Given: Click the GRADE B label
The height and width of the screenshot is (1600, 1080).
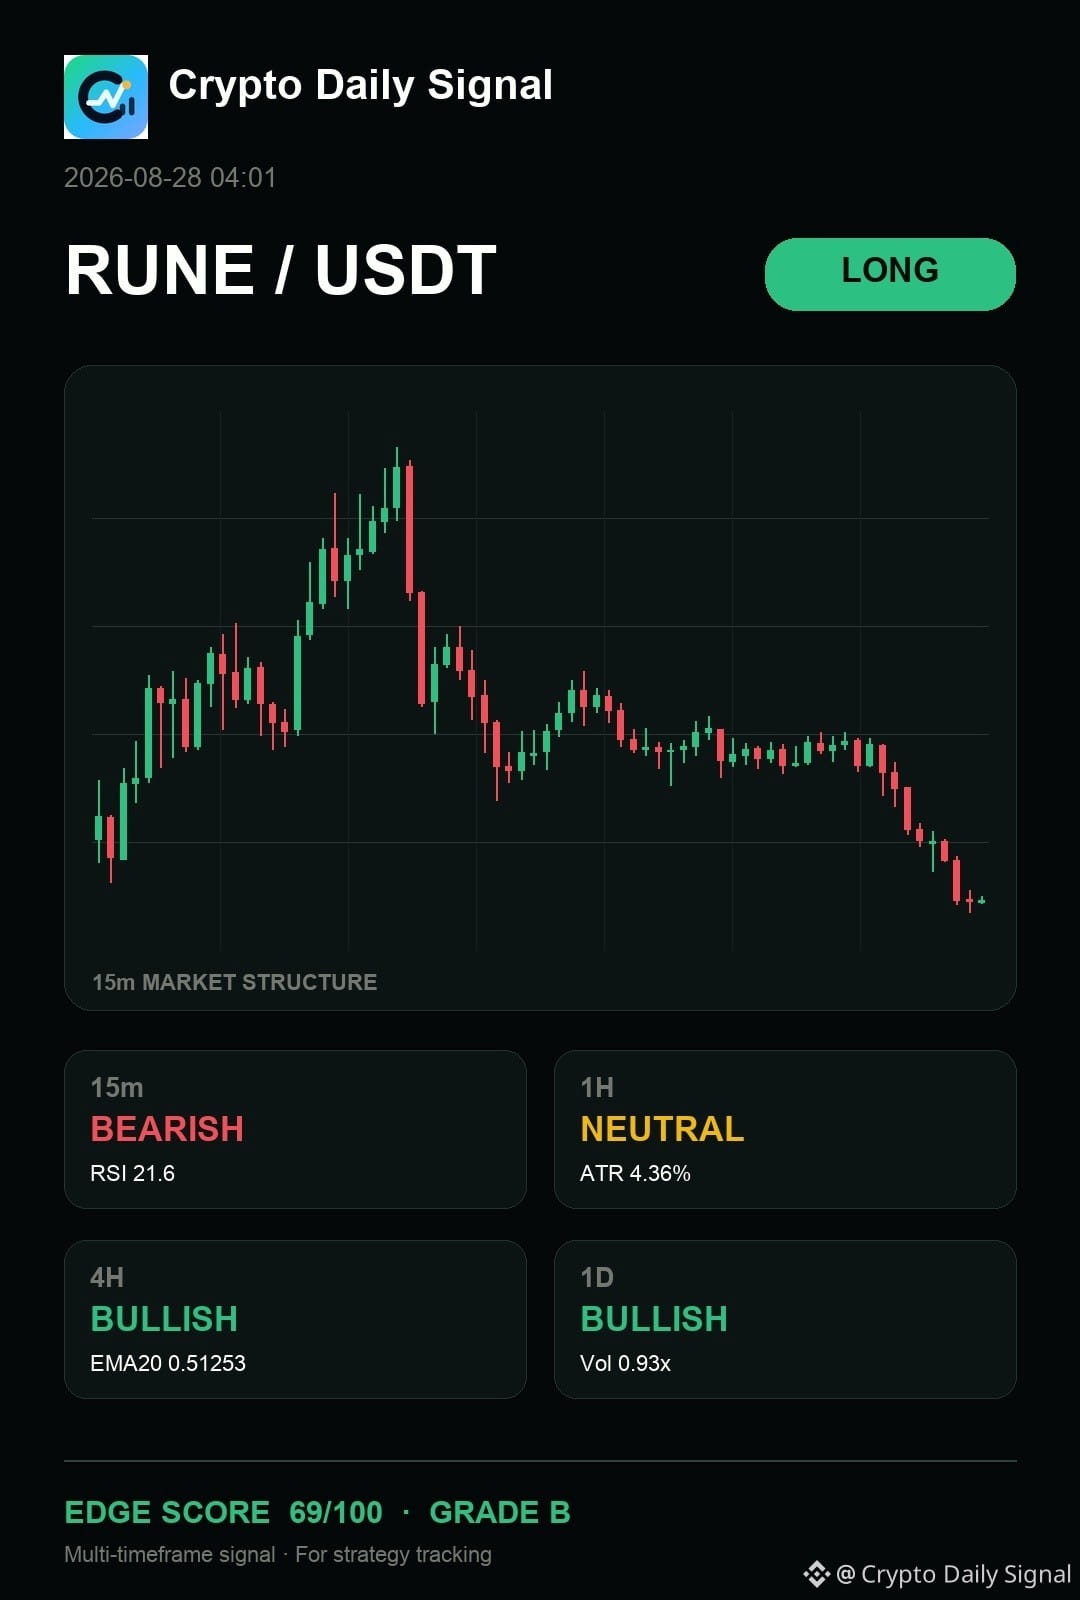Looking at the screenshot, I should 500,1512.
